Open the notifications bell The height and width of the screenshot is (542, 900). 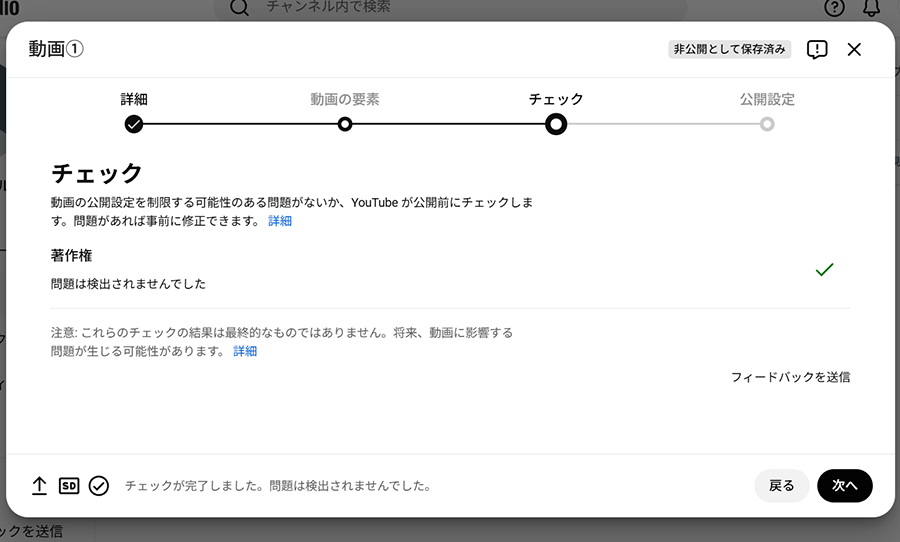[x=871, y=8]
